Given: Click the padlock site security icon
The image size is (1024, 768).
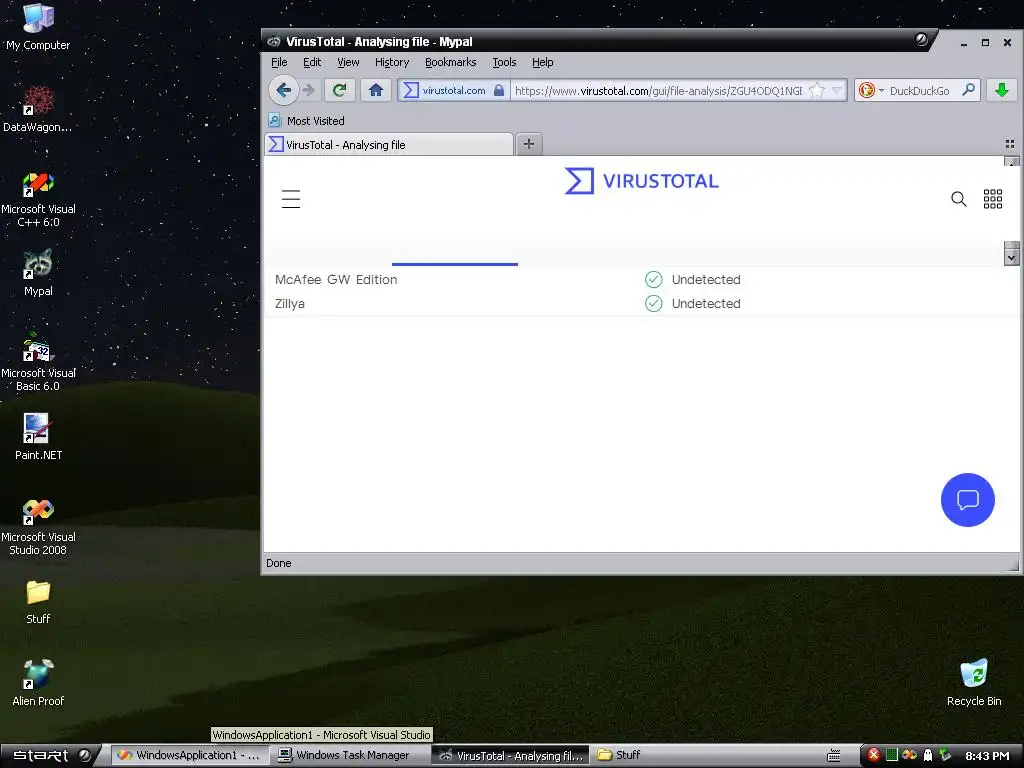Looking at the screenshot, I should click(499, 90).
